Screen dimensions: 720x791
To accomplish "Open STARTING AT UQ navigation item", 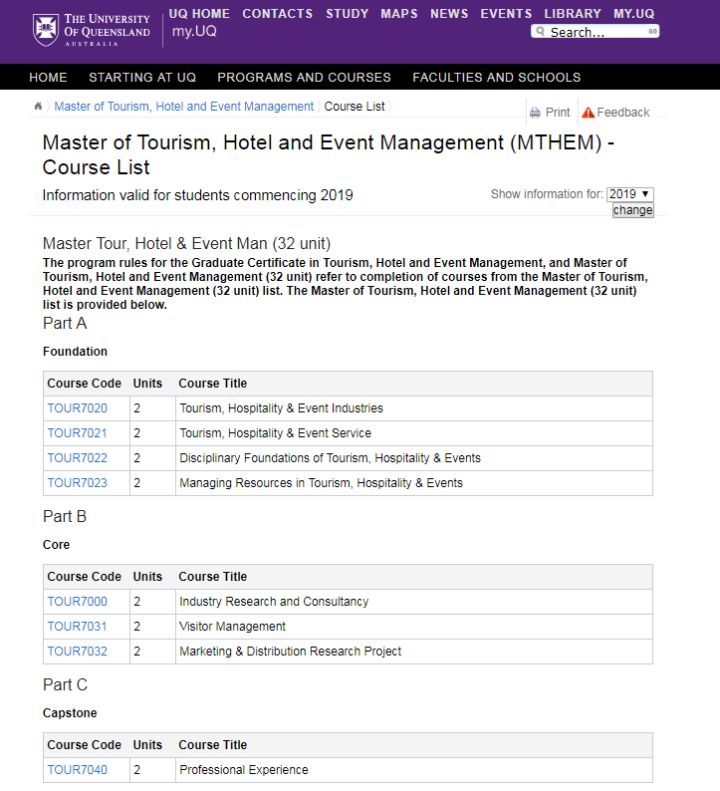I will coord(142,77).
